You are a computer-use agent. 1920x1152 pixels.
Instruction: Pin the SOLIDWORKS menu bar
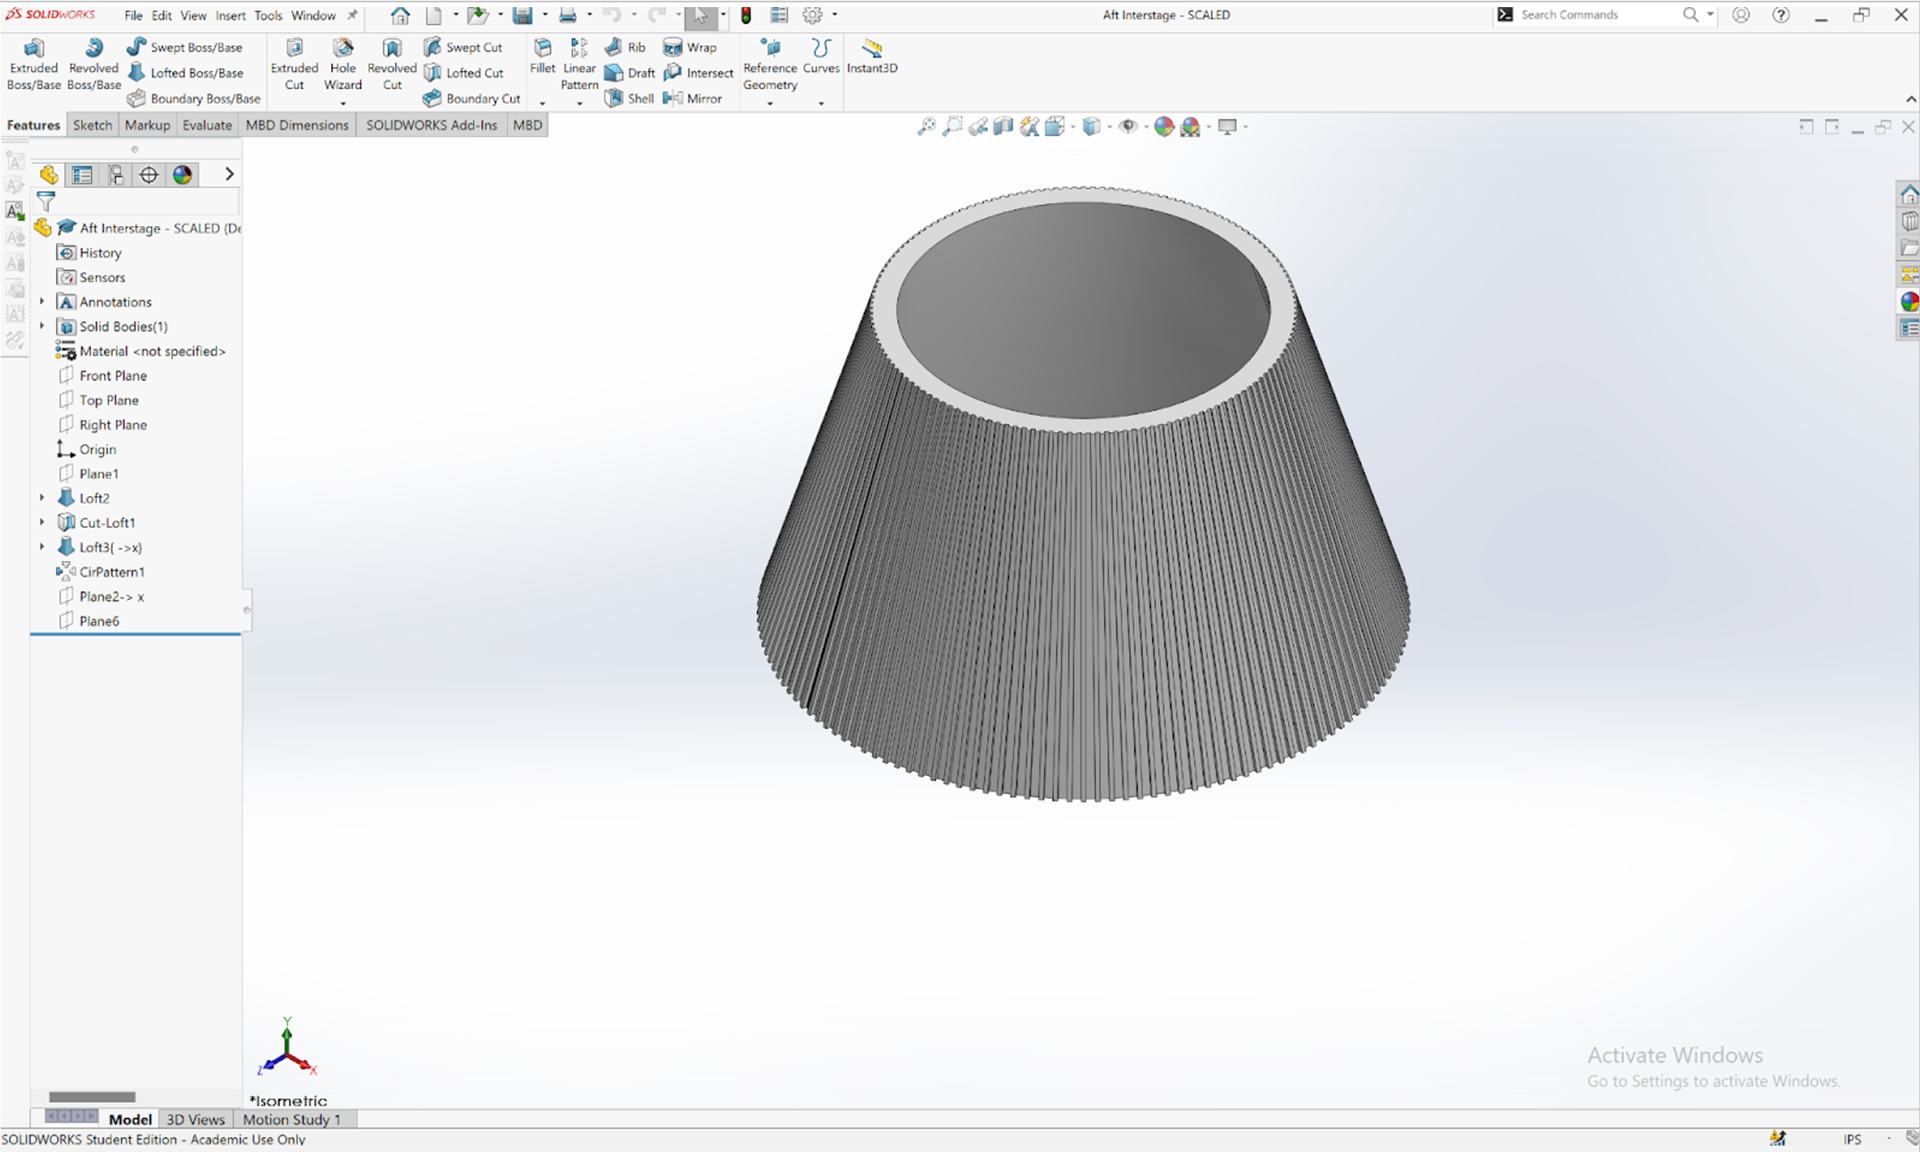coord(352,15)
